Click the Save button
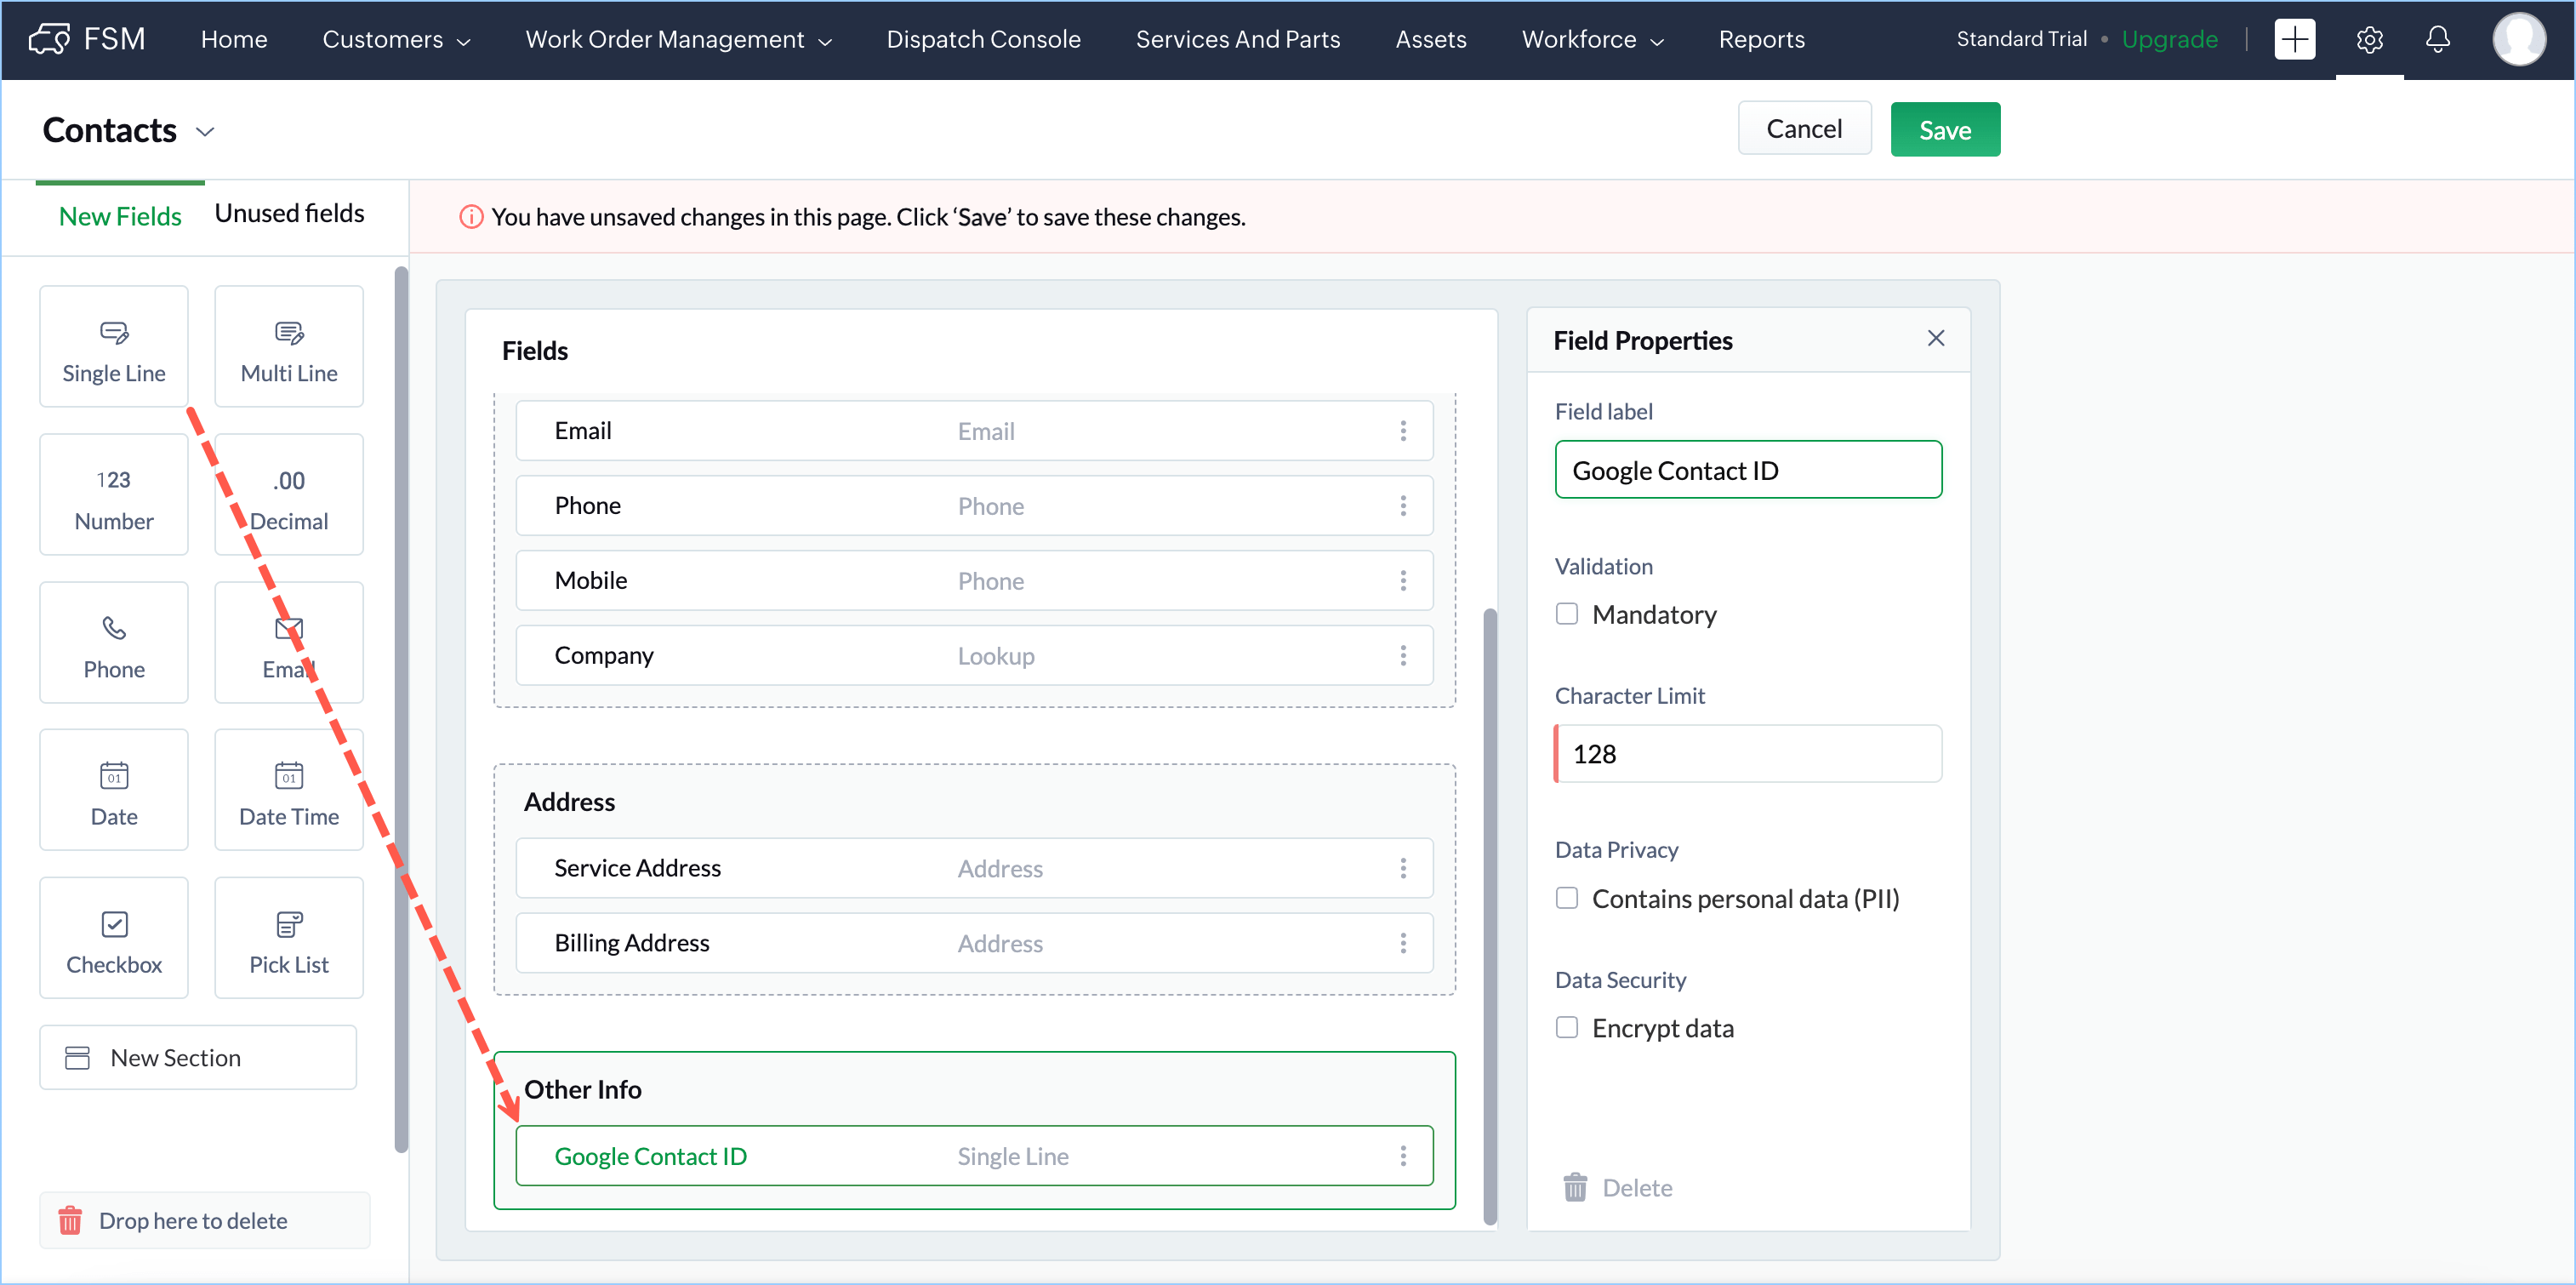This screenshot has width=2576, height=1285. click(x=1943, y=130)
